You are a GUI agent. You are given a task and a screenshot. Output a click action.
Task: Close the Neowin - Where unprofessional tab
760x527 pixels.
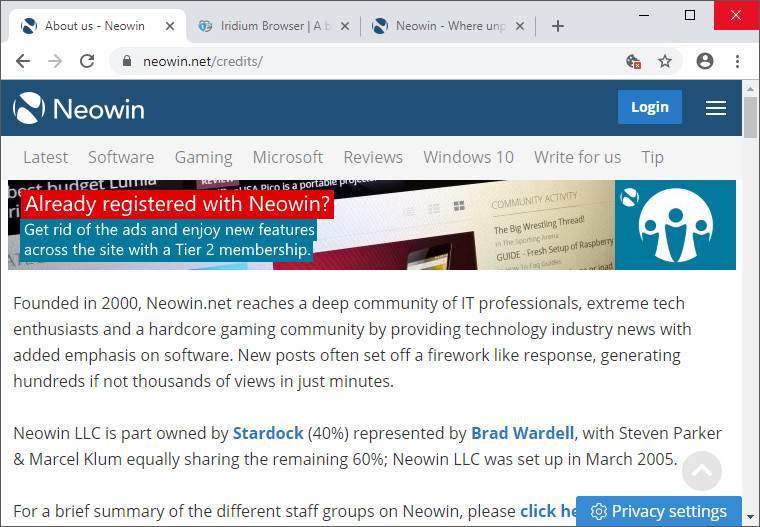[520, 26]
